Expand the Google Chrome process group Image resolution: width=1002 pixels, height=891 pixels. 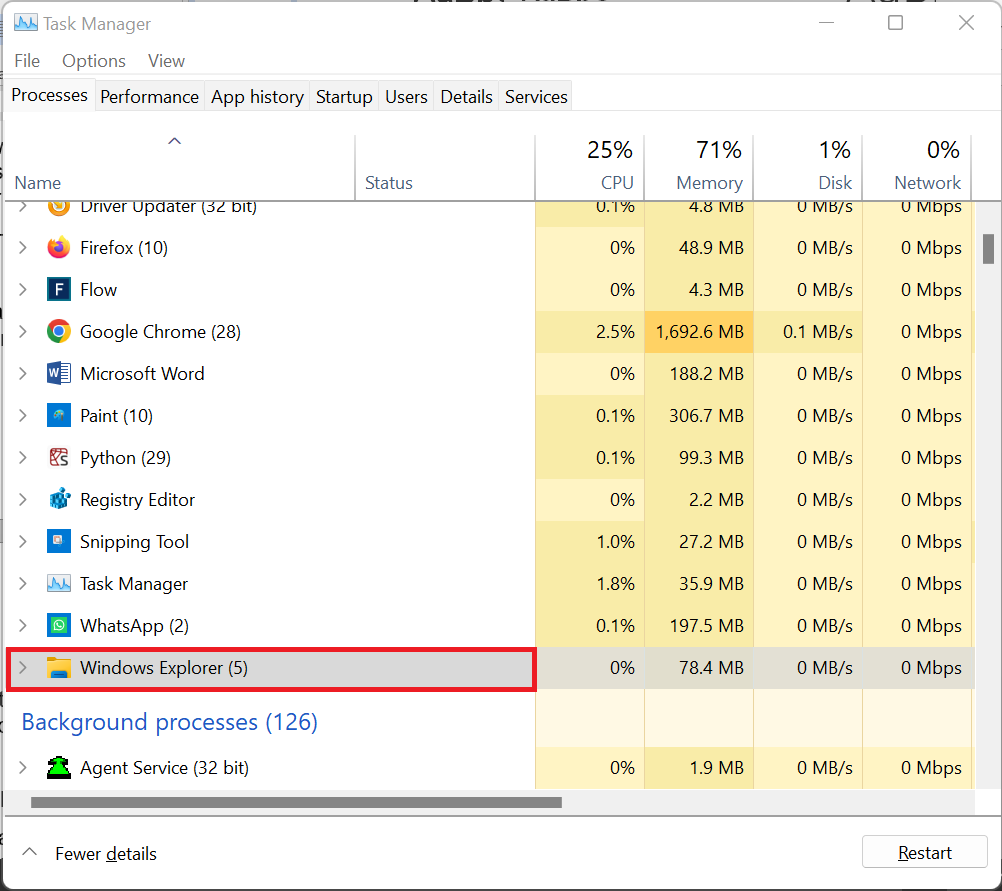23,332
